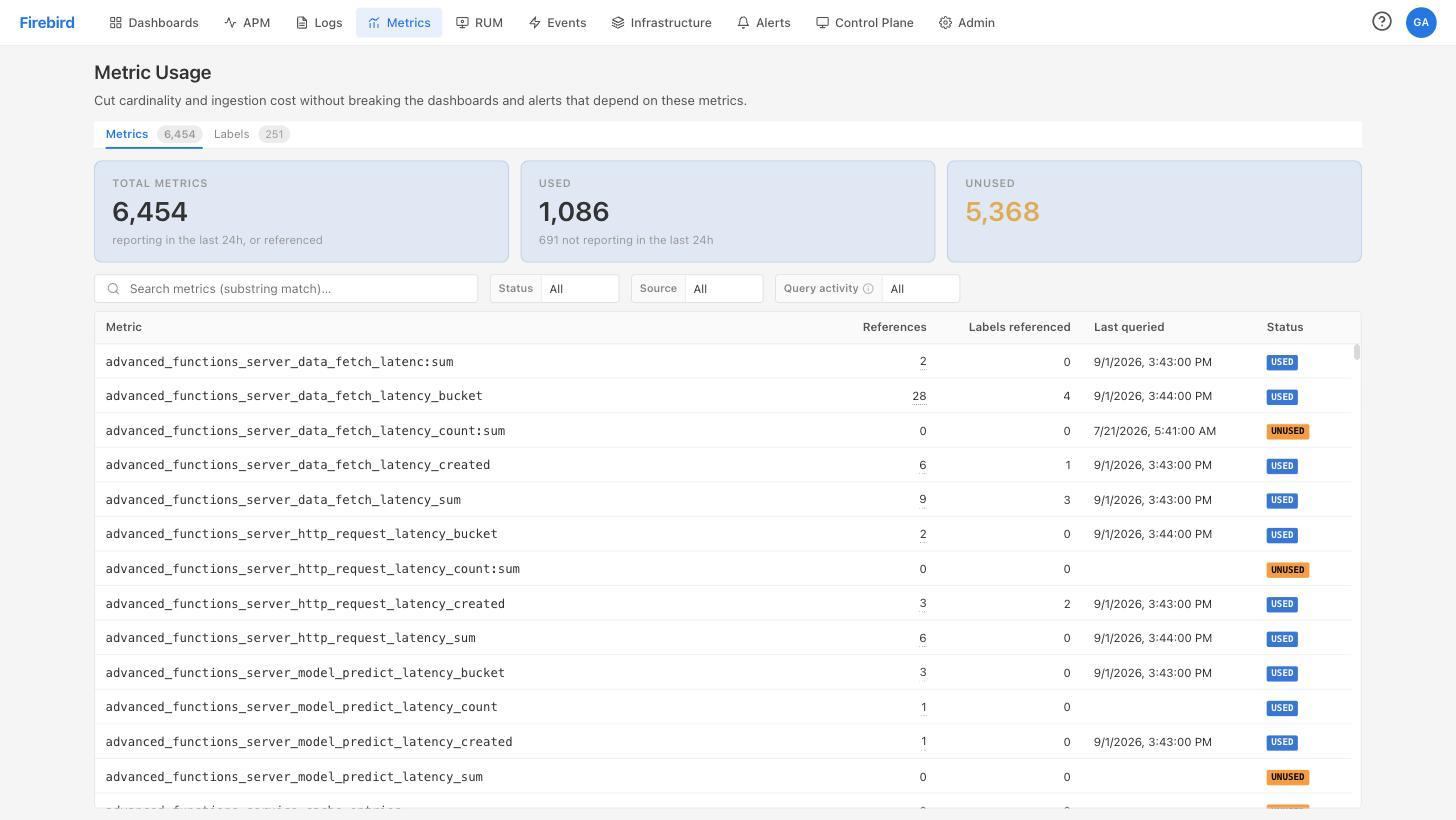Click the help question mark icon

point(1381,21)
